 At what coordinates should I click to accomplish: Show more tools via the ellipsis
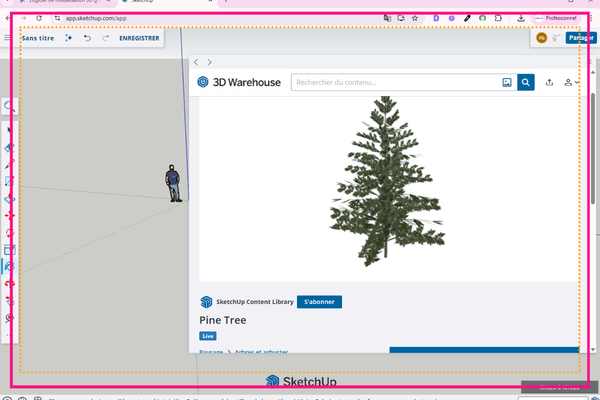coord(9,335)
